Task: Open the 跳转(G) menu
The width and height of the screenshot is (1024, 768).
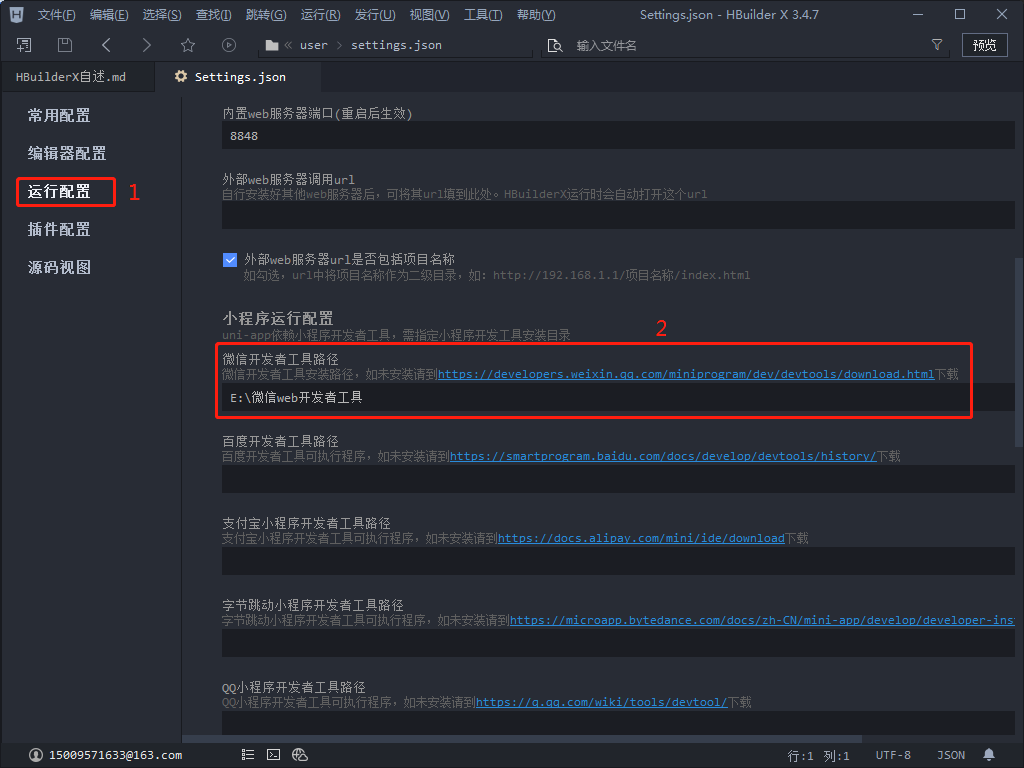Action: [266, 14]
